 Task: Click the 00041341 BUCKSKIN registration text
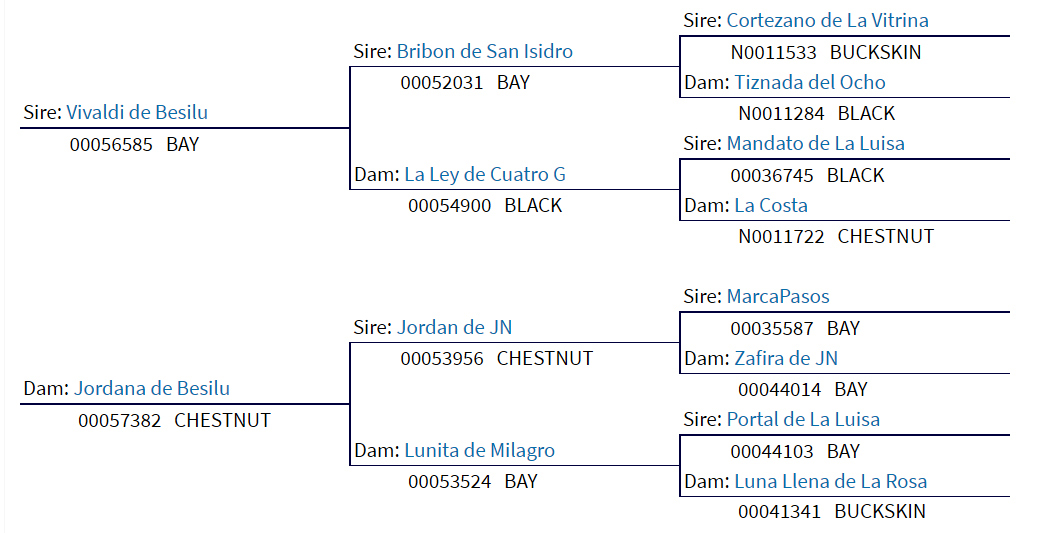click(832, 511)
